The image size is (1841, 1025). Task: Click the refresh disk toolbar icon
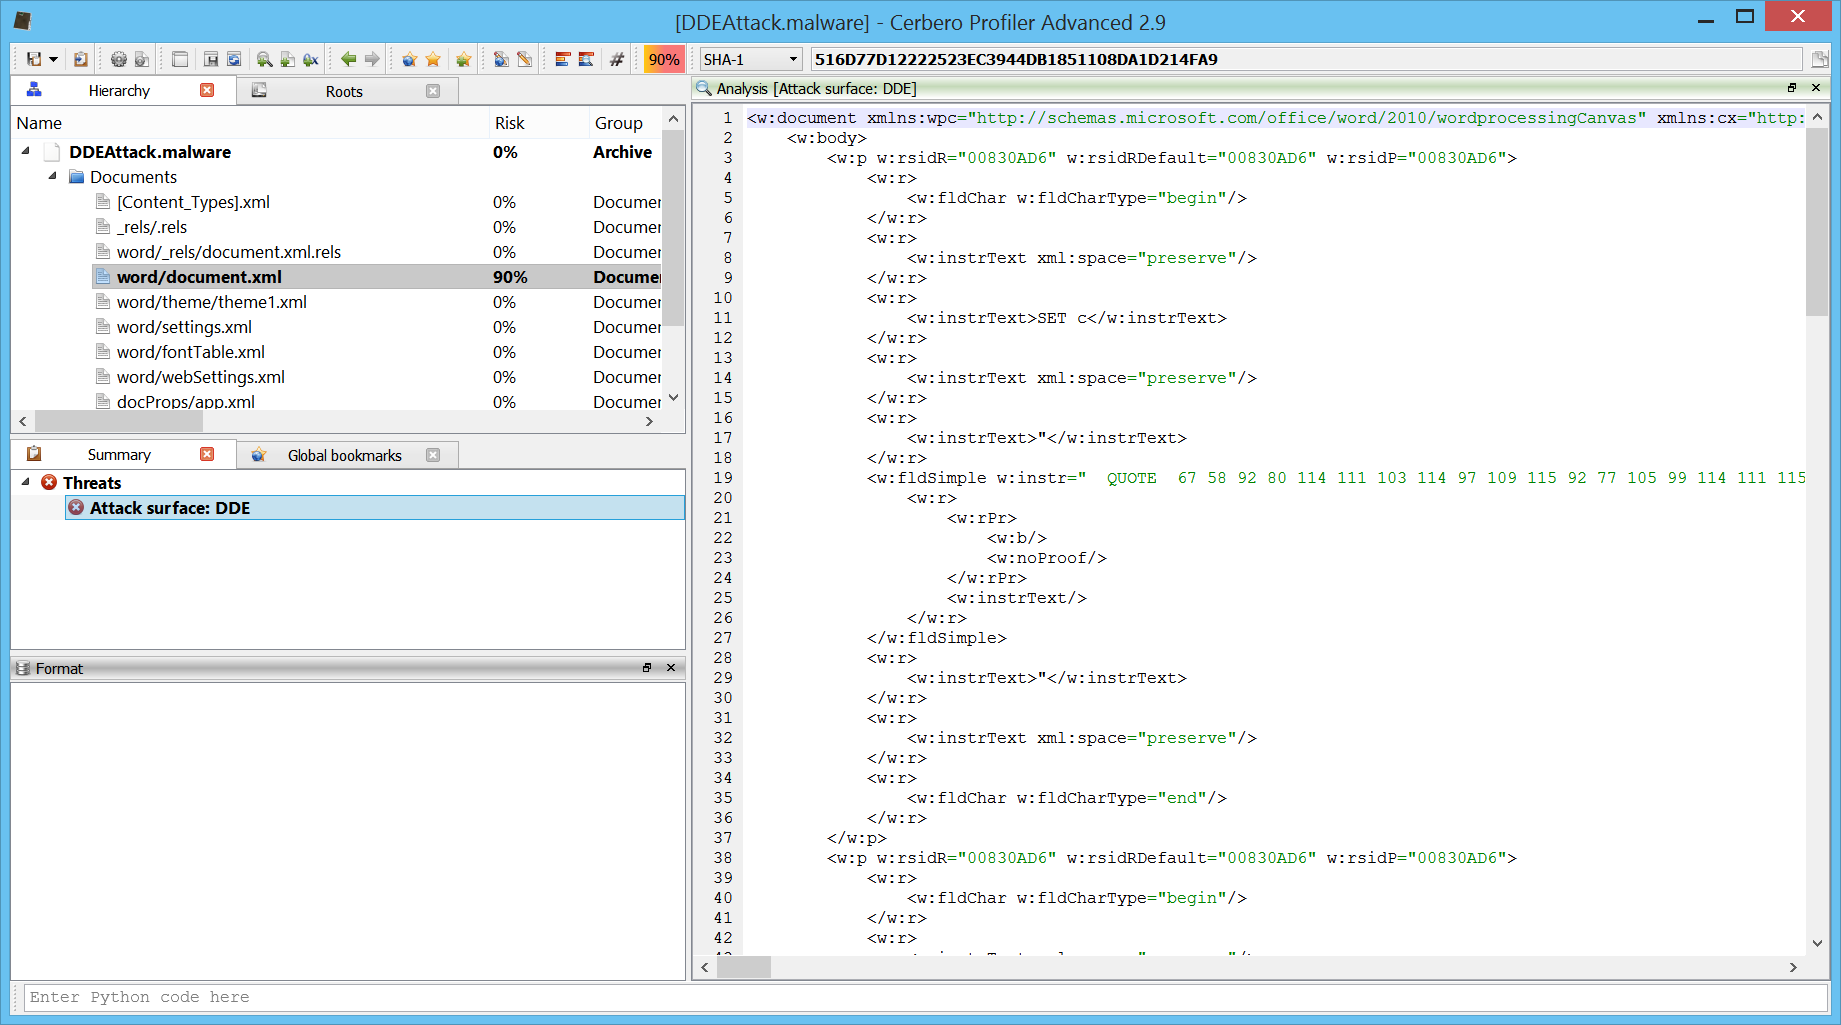click(234, 60)
